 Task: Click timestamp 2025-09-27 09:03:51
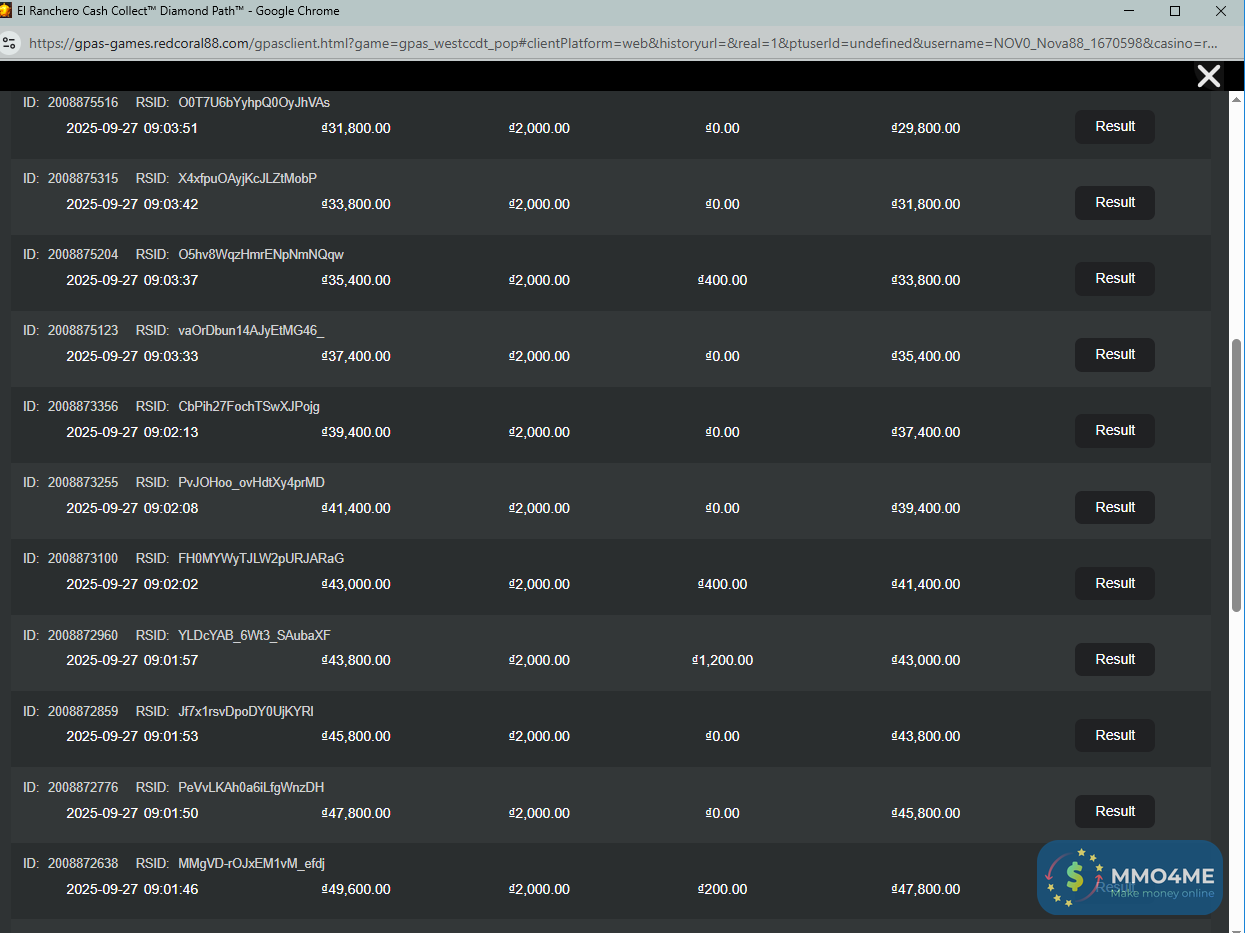pos(132,128)
